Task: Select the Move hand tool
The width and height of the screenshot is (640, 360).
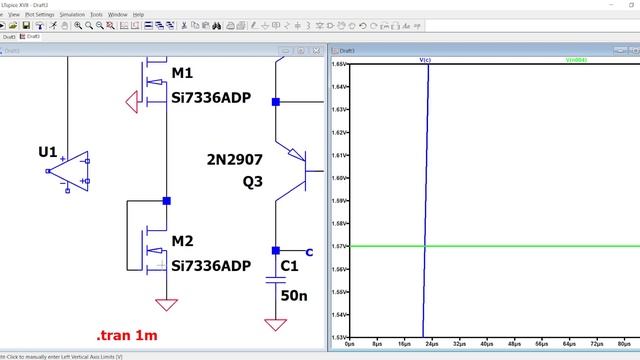Action: pyautogui.click(x=341, y=26)
